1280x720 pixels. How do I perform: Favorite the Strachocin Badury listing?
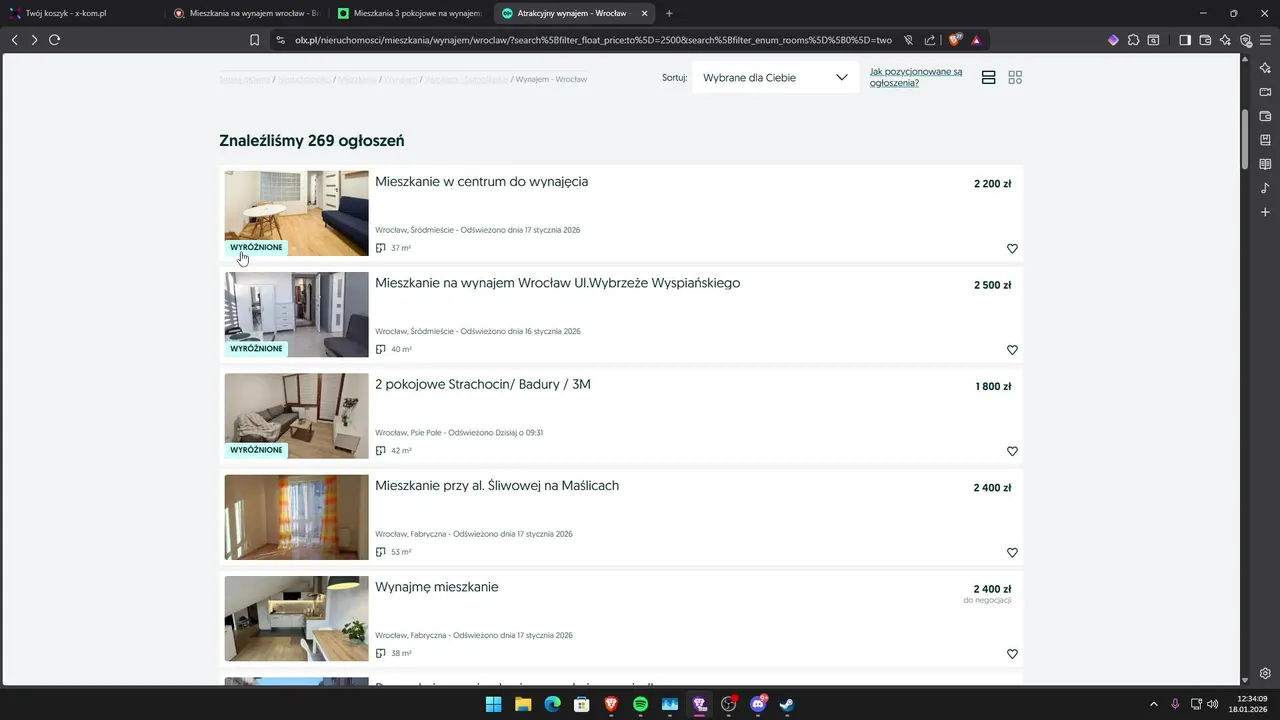tap(1012, 452)
